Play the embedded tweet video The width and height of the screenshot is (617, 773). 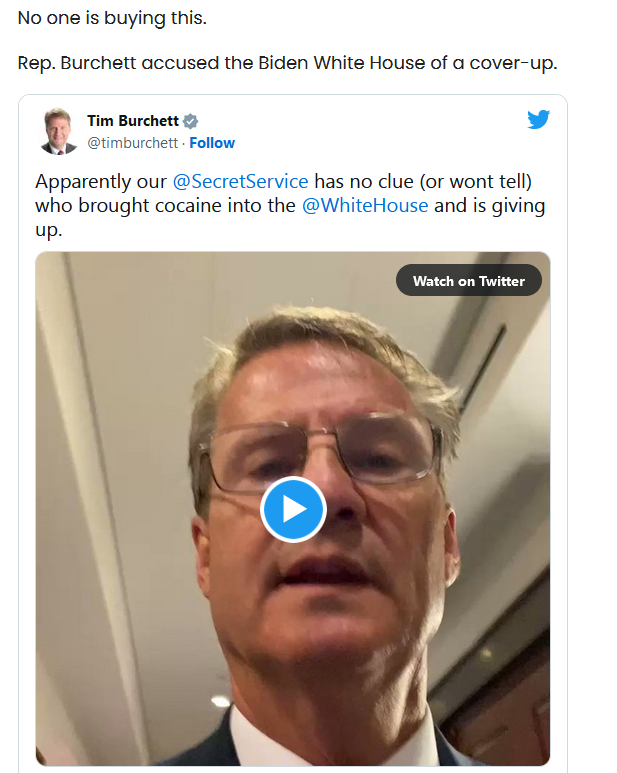(293, 509)
